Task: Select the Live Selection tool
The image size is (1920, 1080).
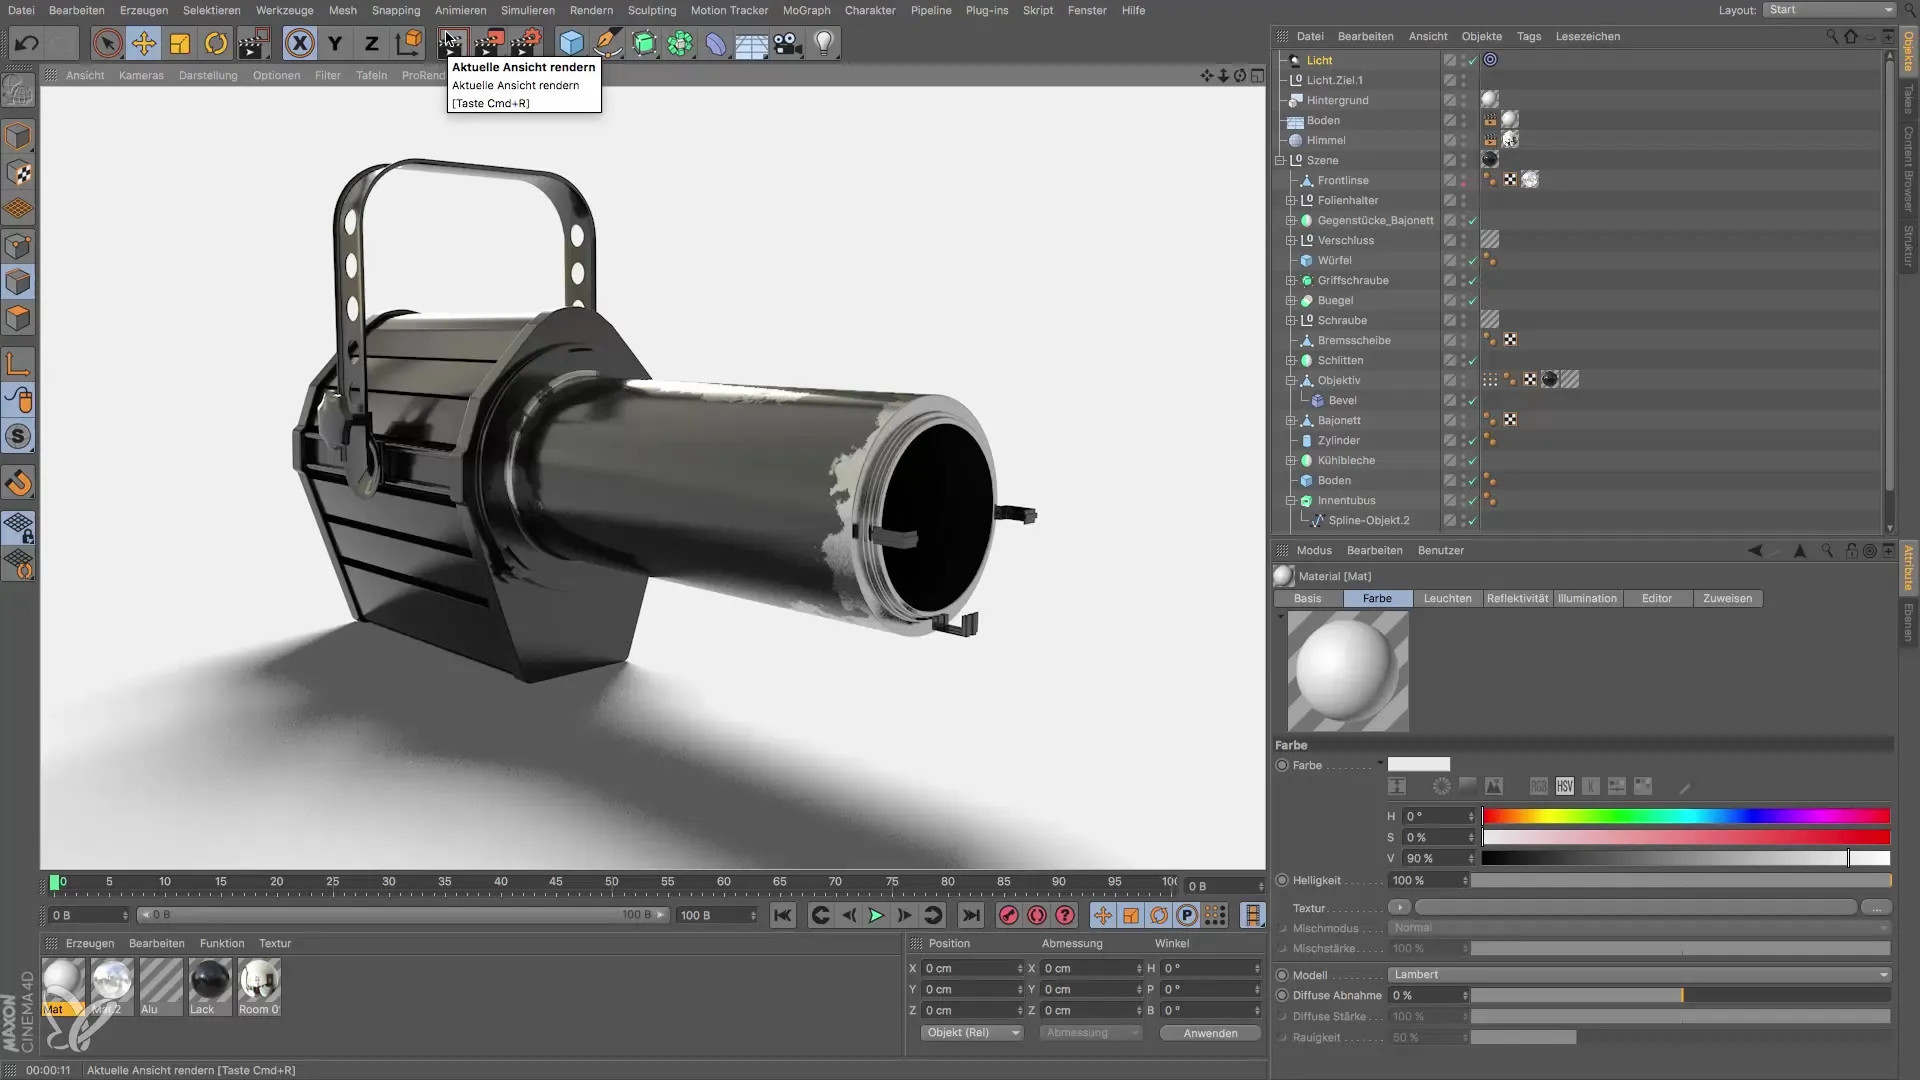Action: (108, 43)
